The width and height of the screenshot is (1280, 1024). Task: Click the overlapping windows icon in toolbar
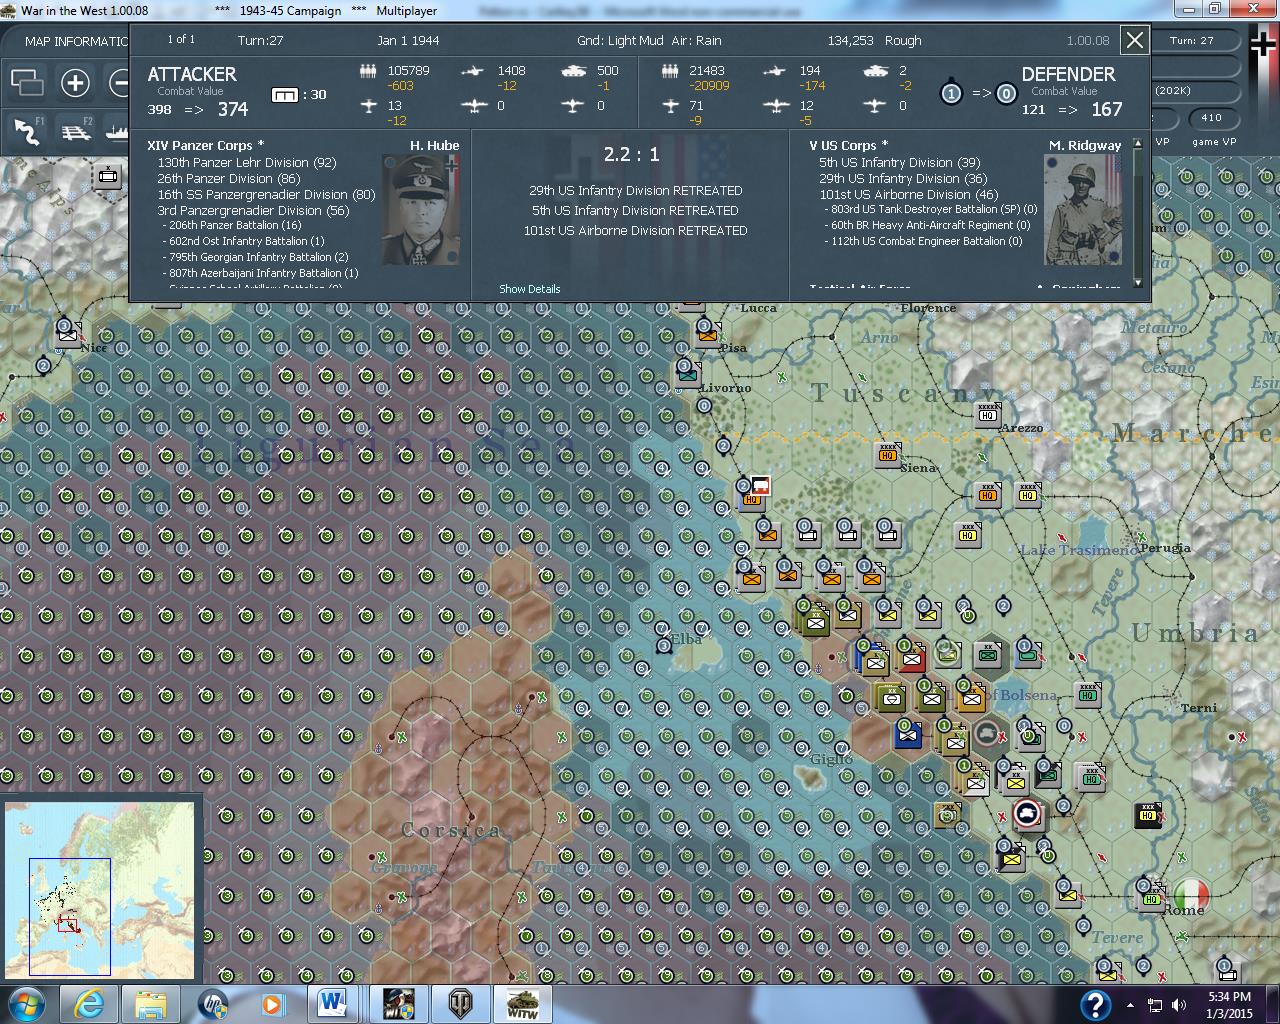tap(27, 83)
